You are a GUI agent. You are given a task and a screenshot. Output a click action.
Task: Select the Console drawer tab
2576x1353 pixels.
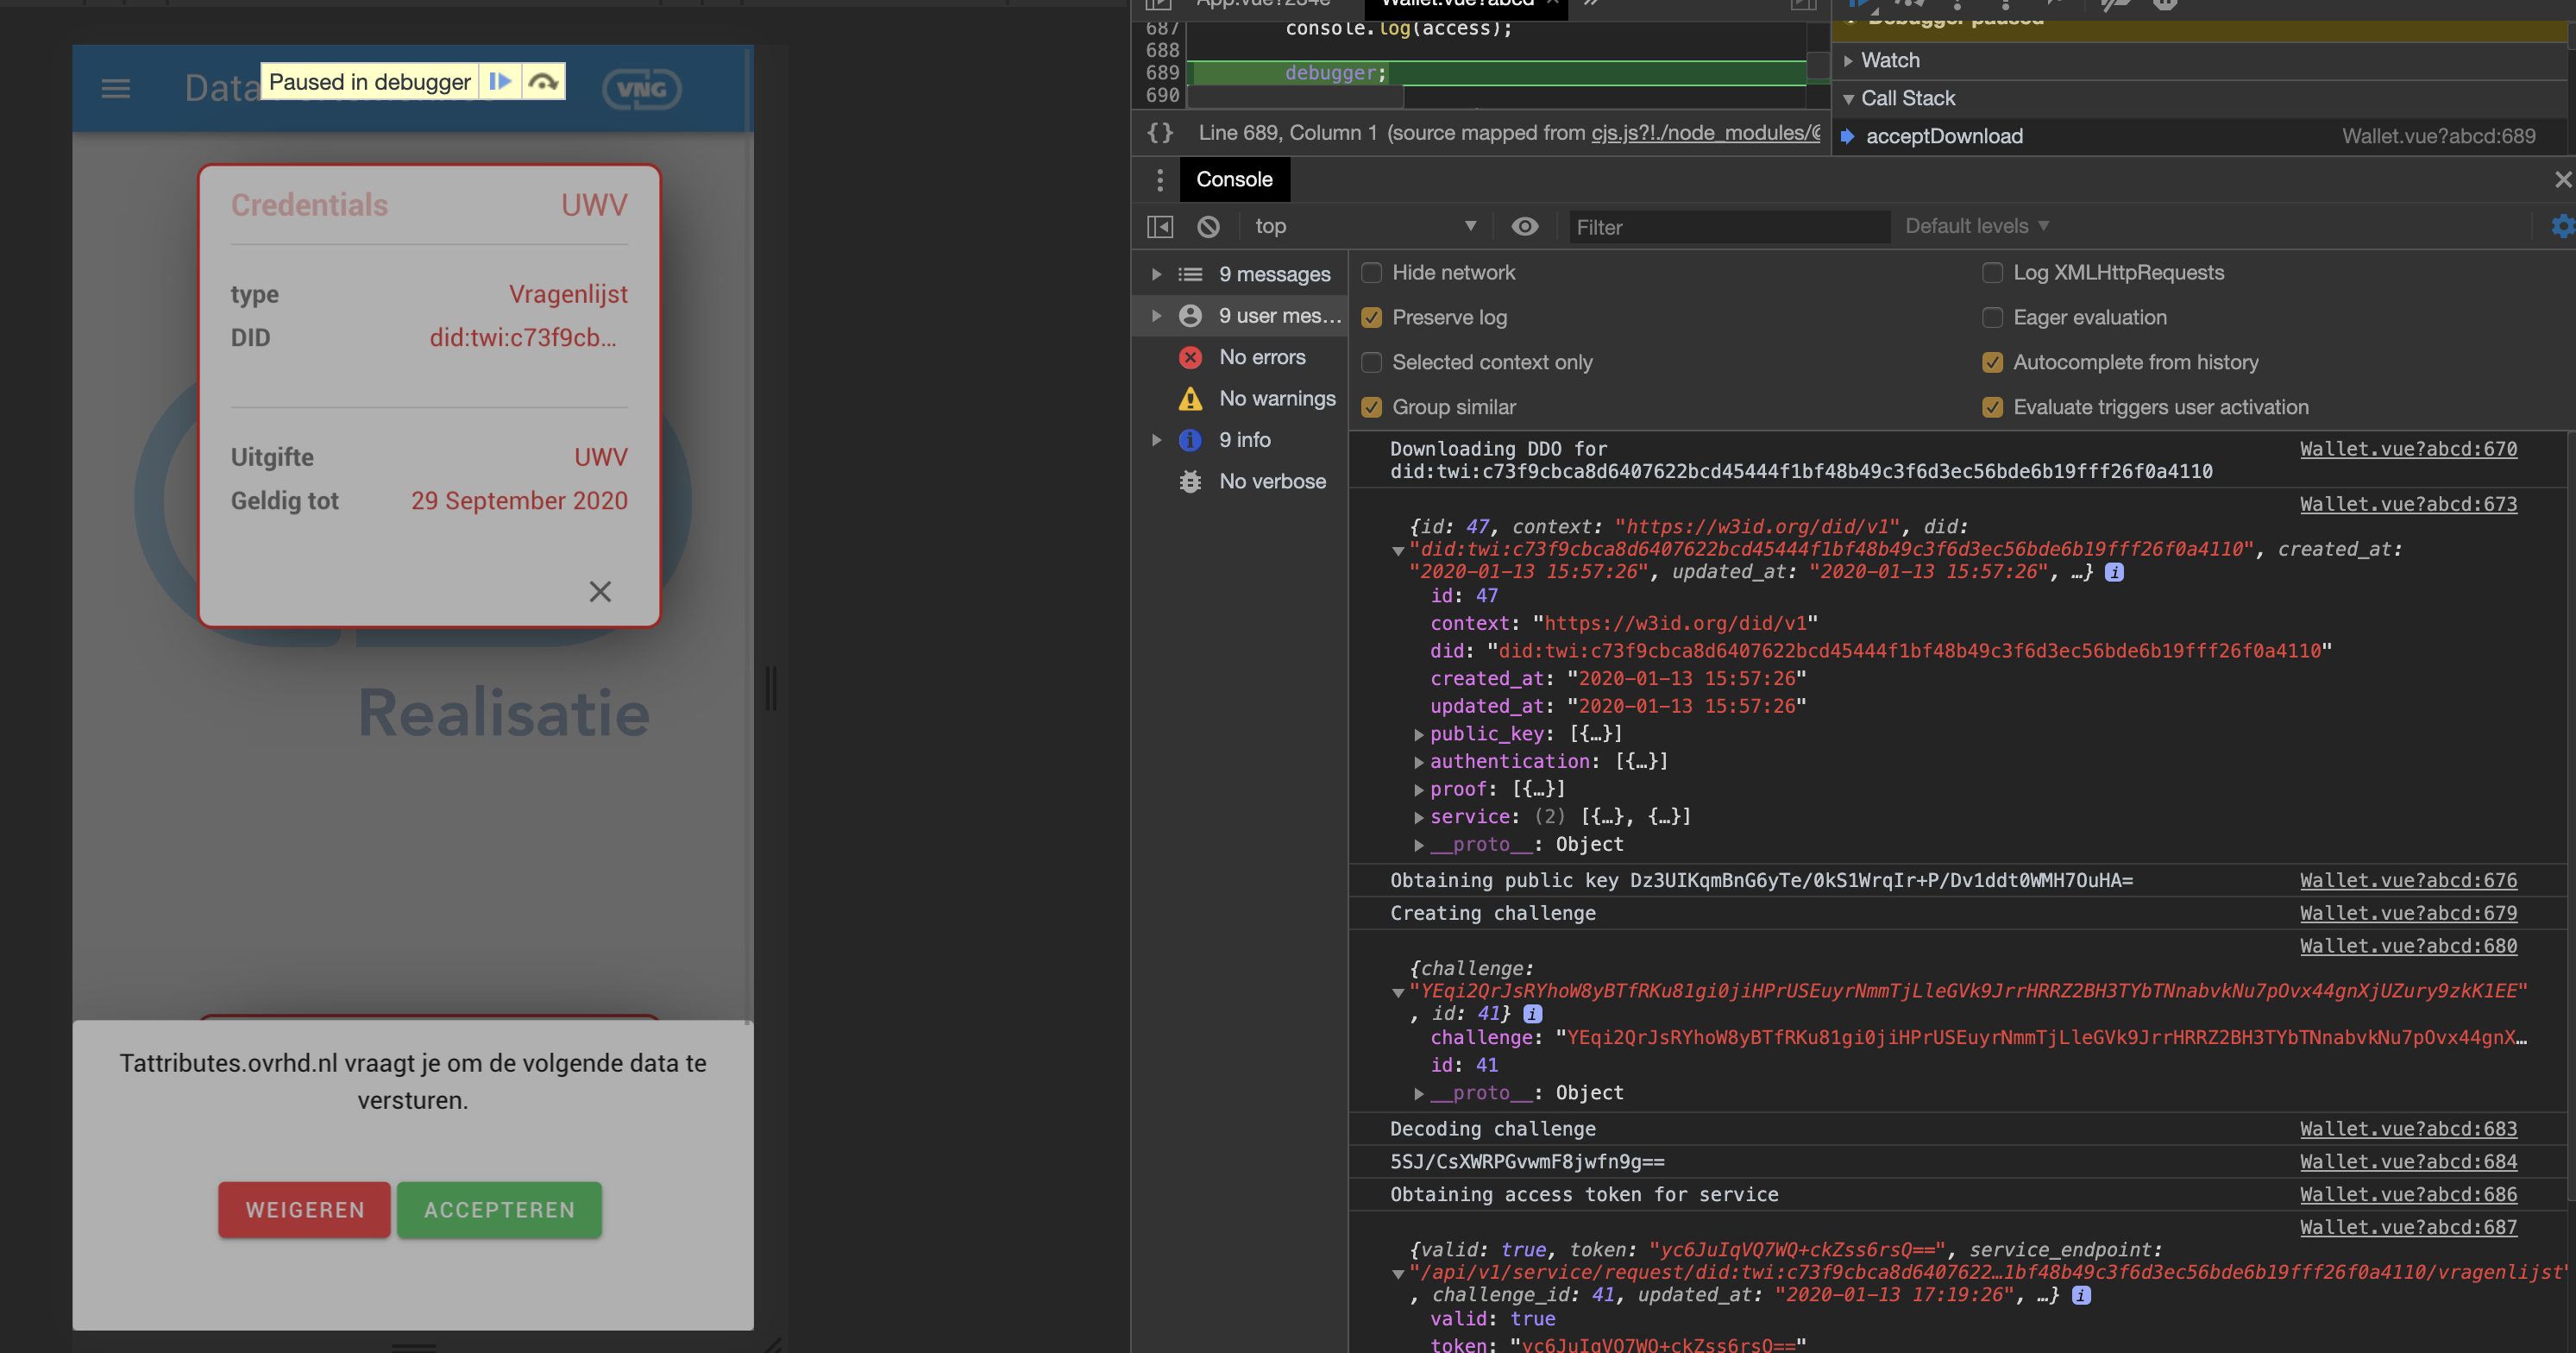(1234, 180)
